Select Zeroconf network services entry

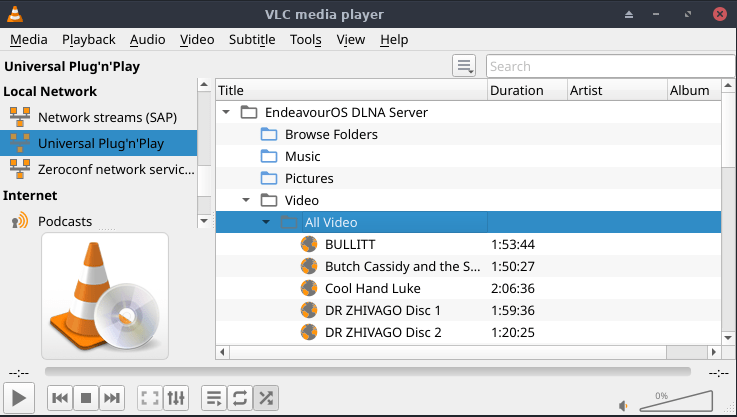click(99, 169)
